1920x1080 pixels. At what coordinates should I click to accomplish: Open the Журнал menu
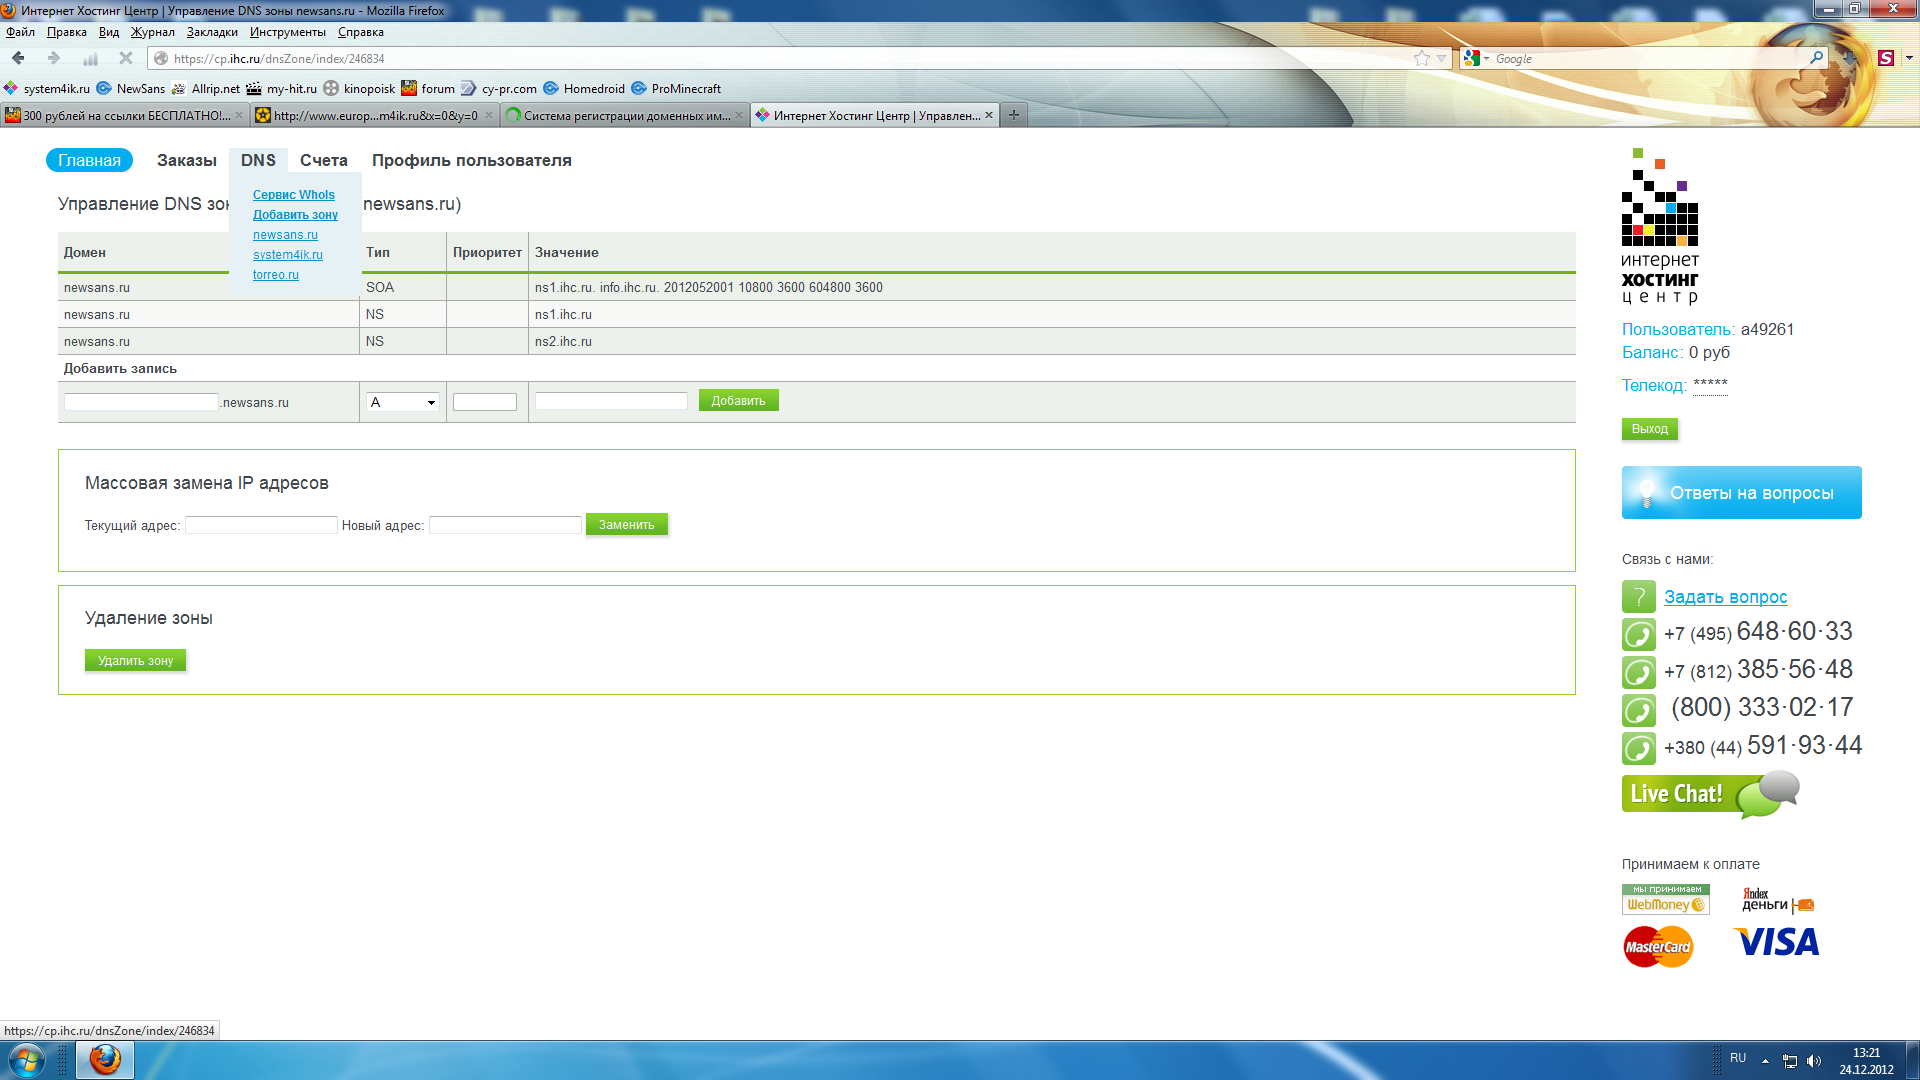point(152,32)
